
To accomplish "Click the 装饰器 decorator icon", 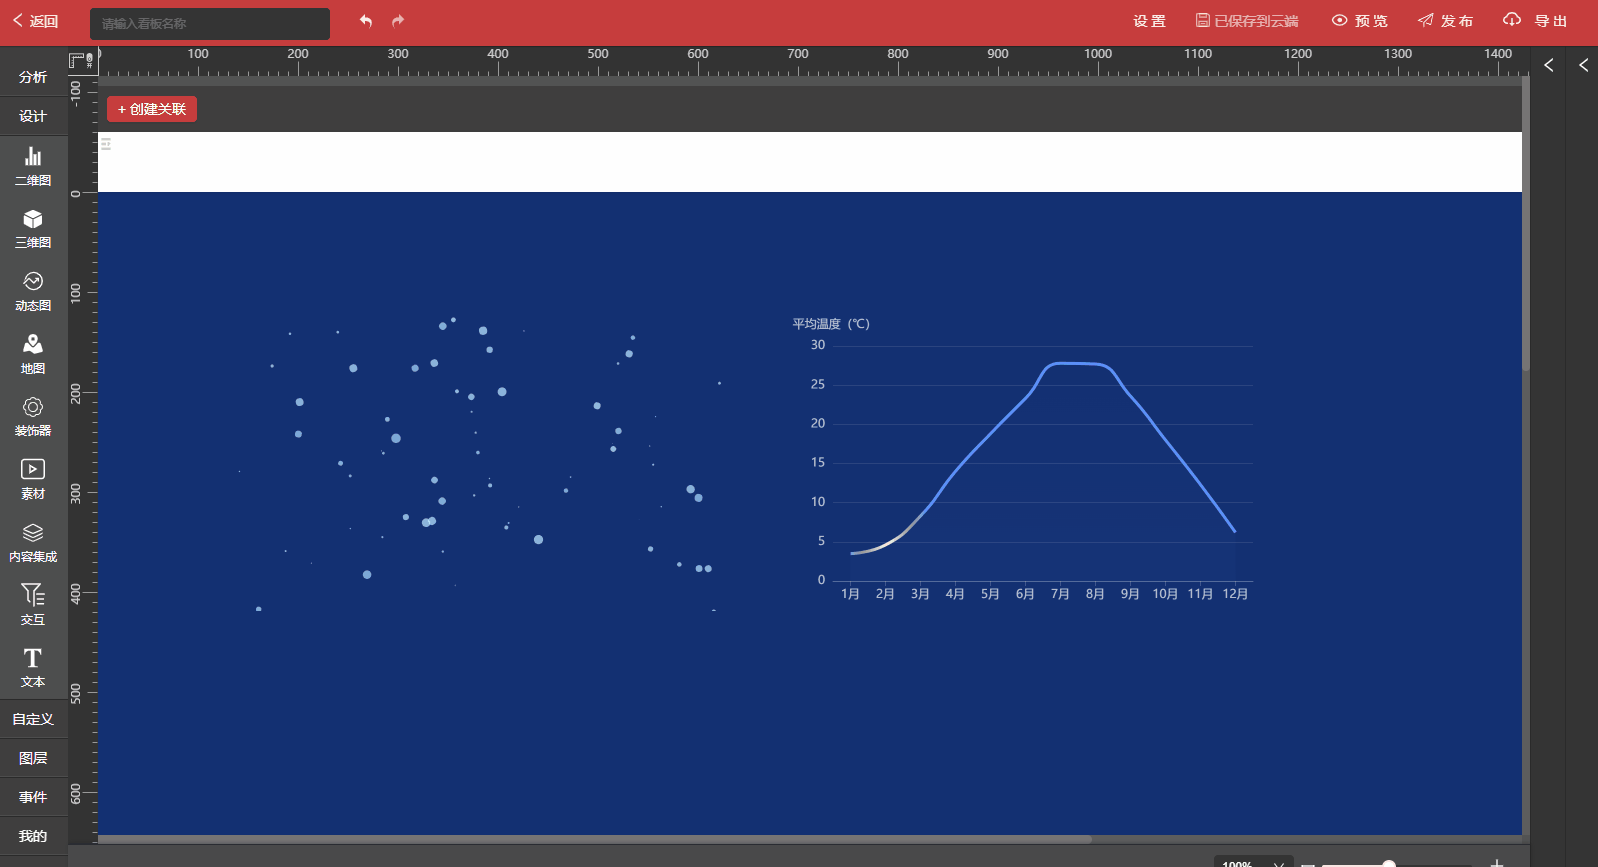I will point(33,416).
